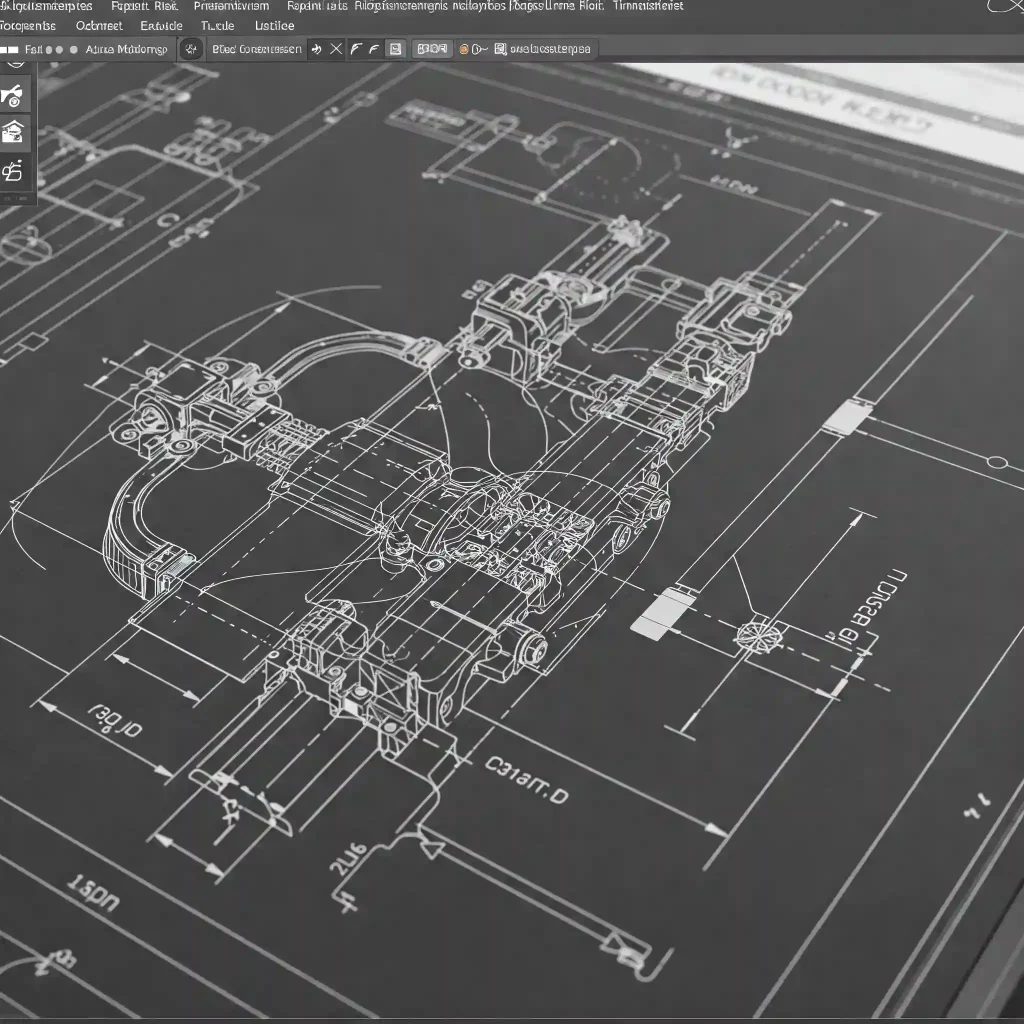The height and width of the screenshot is (1024, 1024).
Task: Click the key-shaped tool in left sidebar
Action: (x=14, y=97)
